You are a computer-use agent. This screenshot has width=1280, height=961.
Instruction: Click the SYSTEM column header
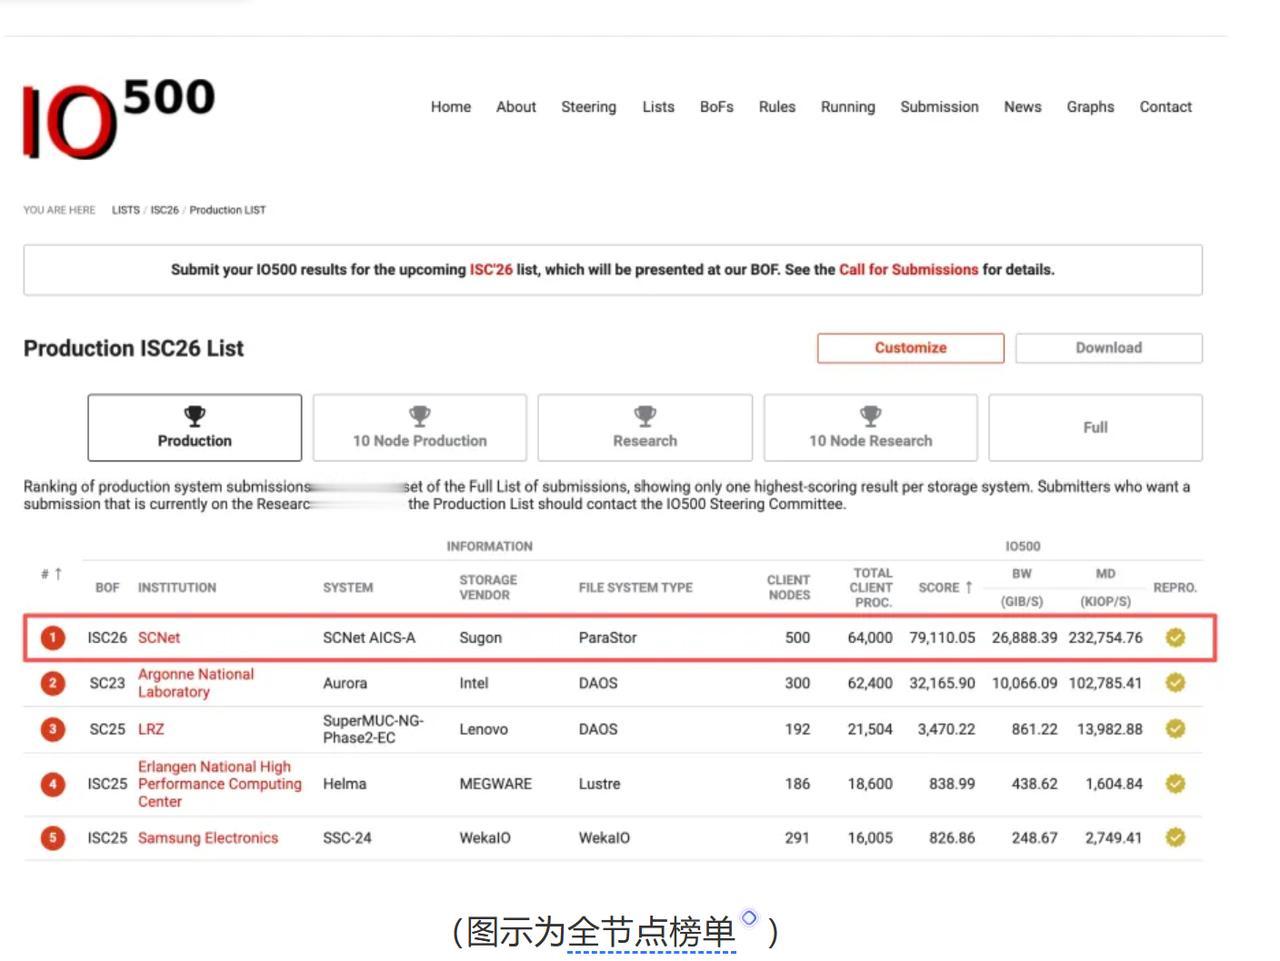click(348, 588)
